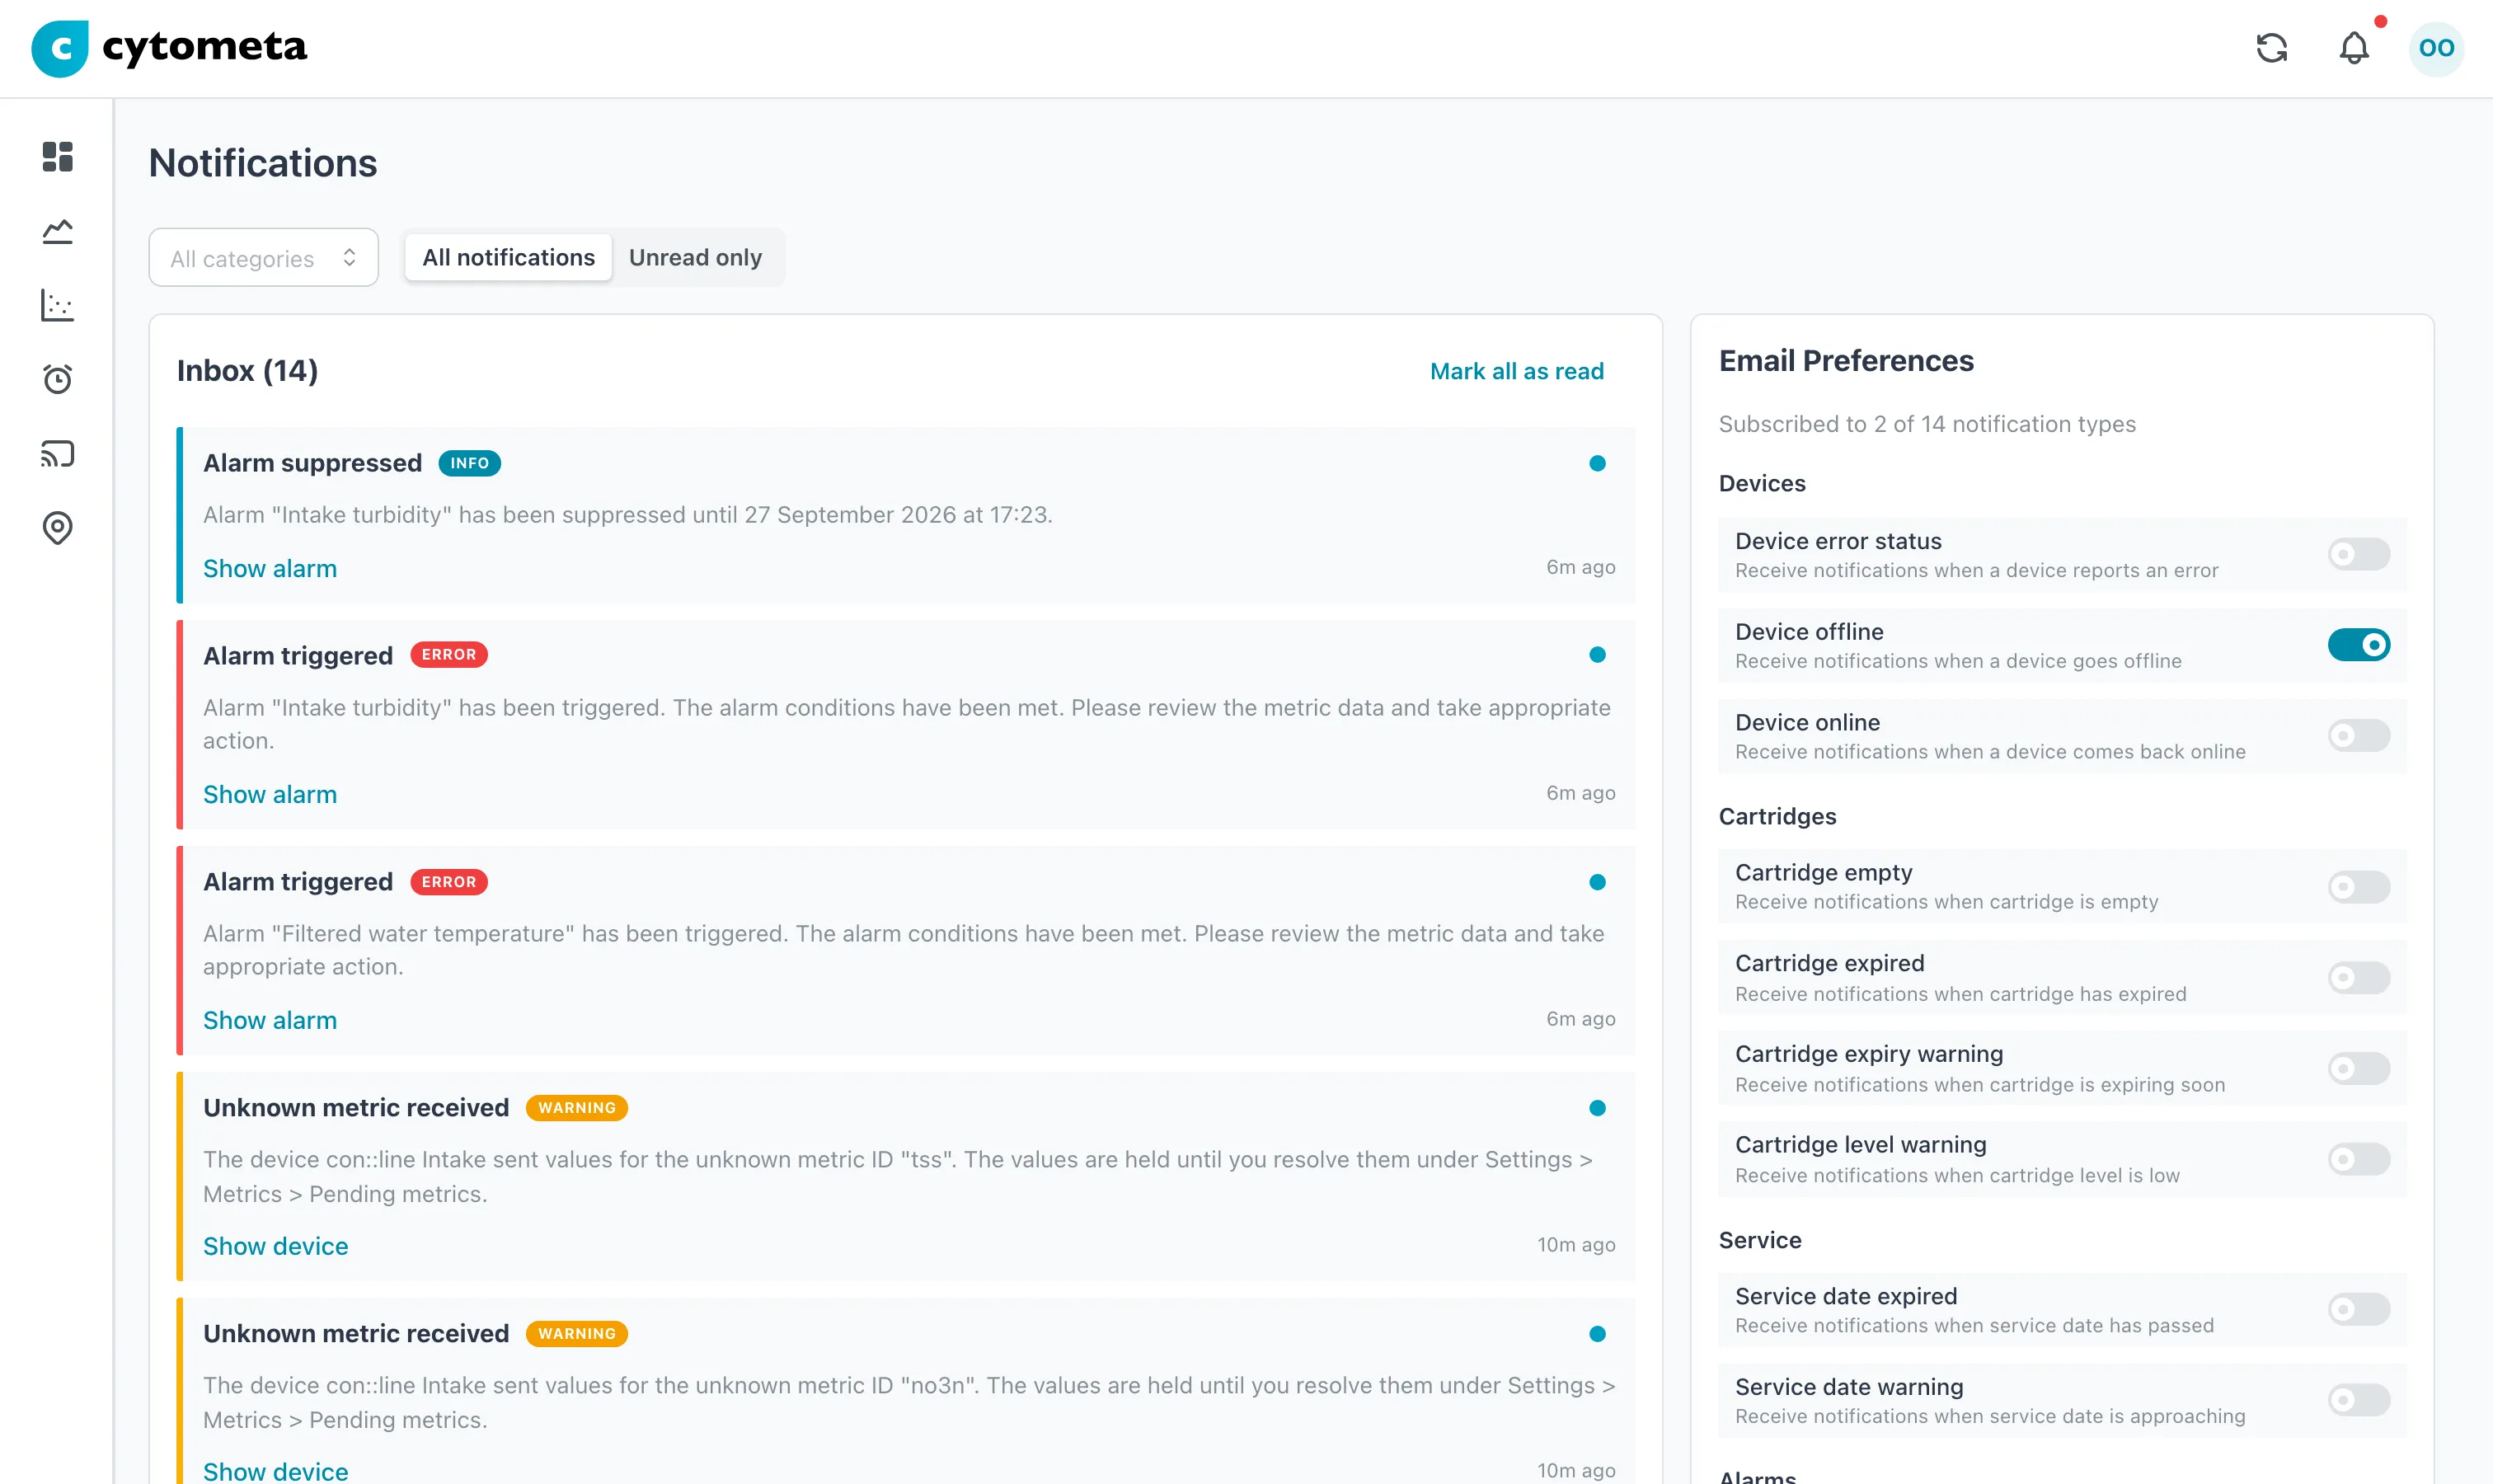Click Show device for tss metric

click(276, 1246)
